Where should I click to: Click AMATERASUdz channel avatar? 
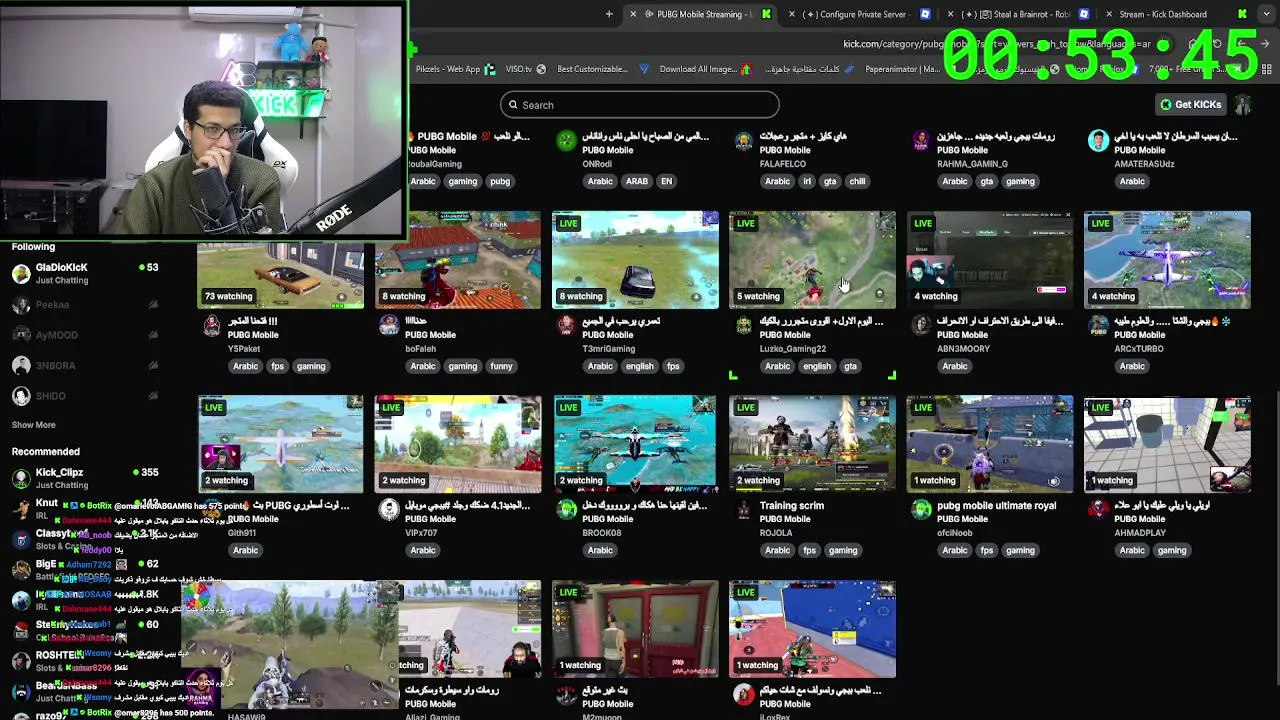[x=1098, y=141]
